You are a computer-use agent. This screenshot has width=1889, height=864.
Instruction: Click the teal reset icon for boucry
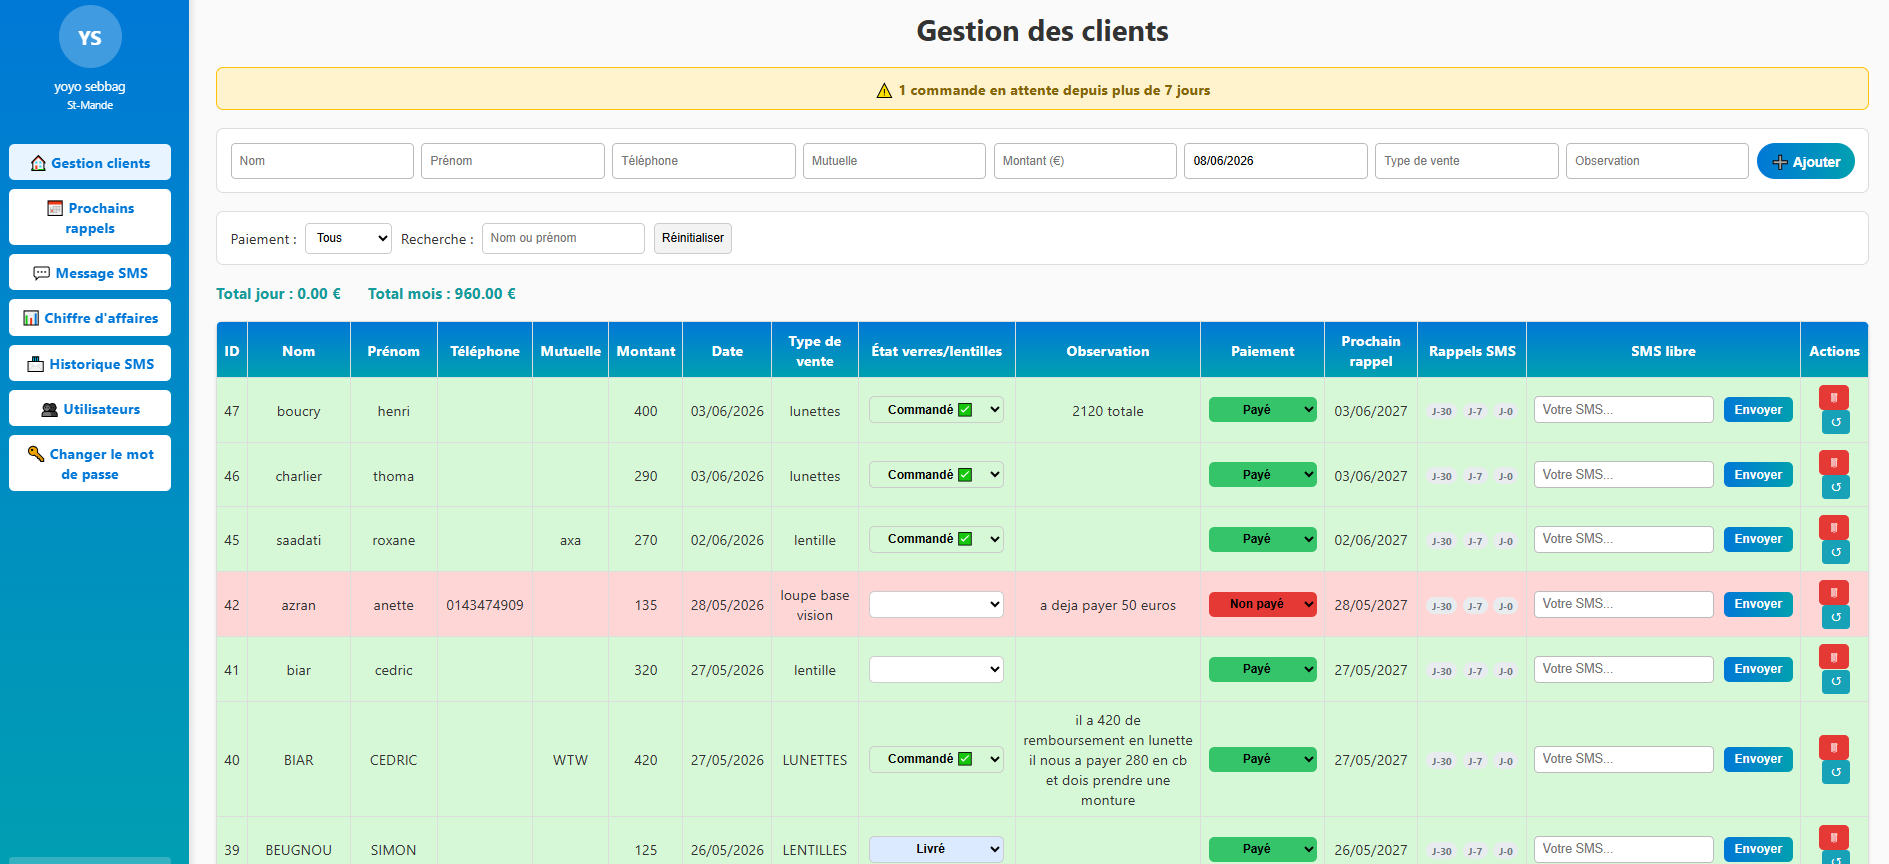click(1835, 422)
